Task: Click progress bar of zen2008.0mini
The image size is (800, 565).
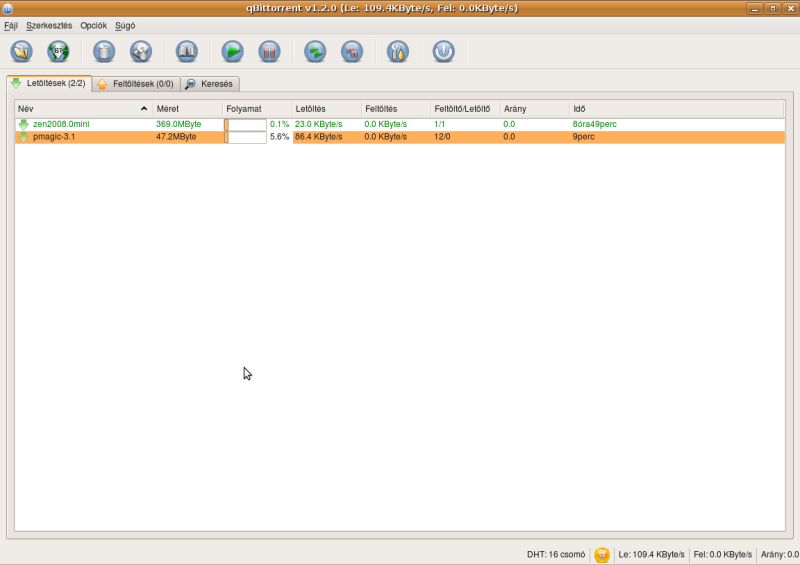Action: (x=245, y=125)
